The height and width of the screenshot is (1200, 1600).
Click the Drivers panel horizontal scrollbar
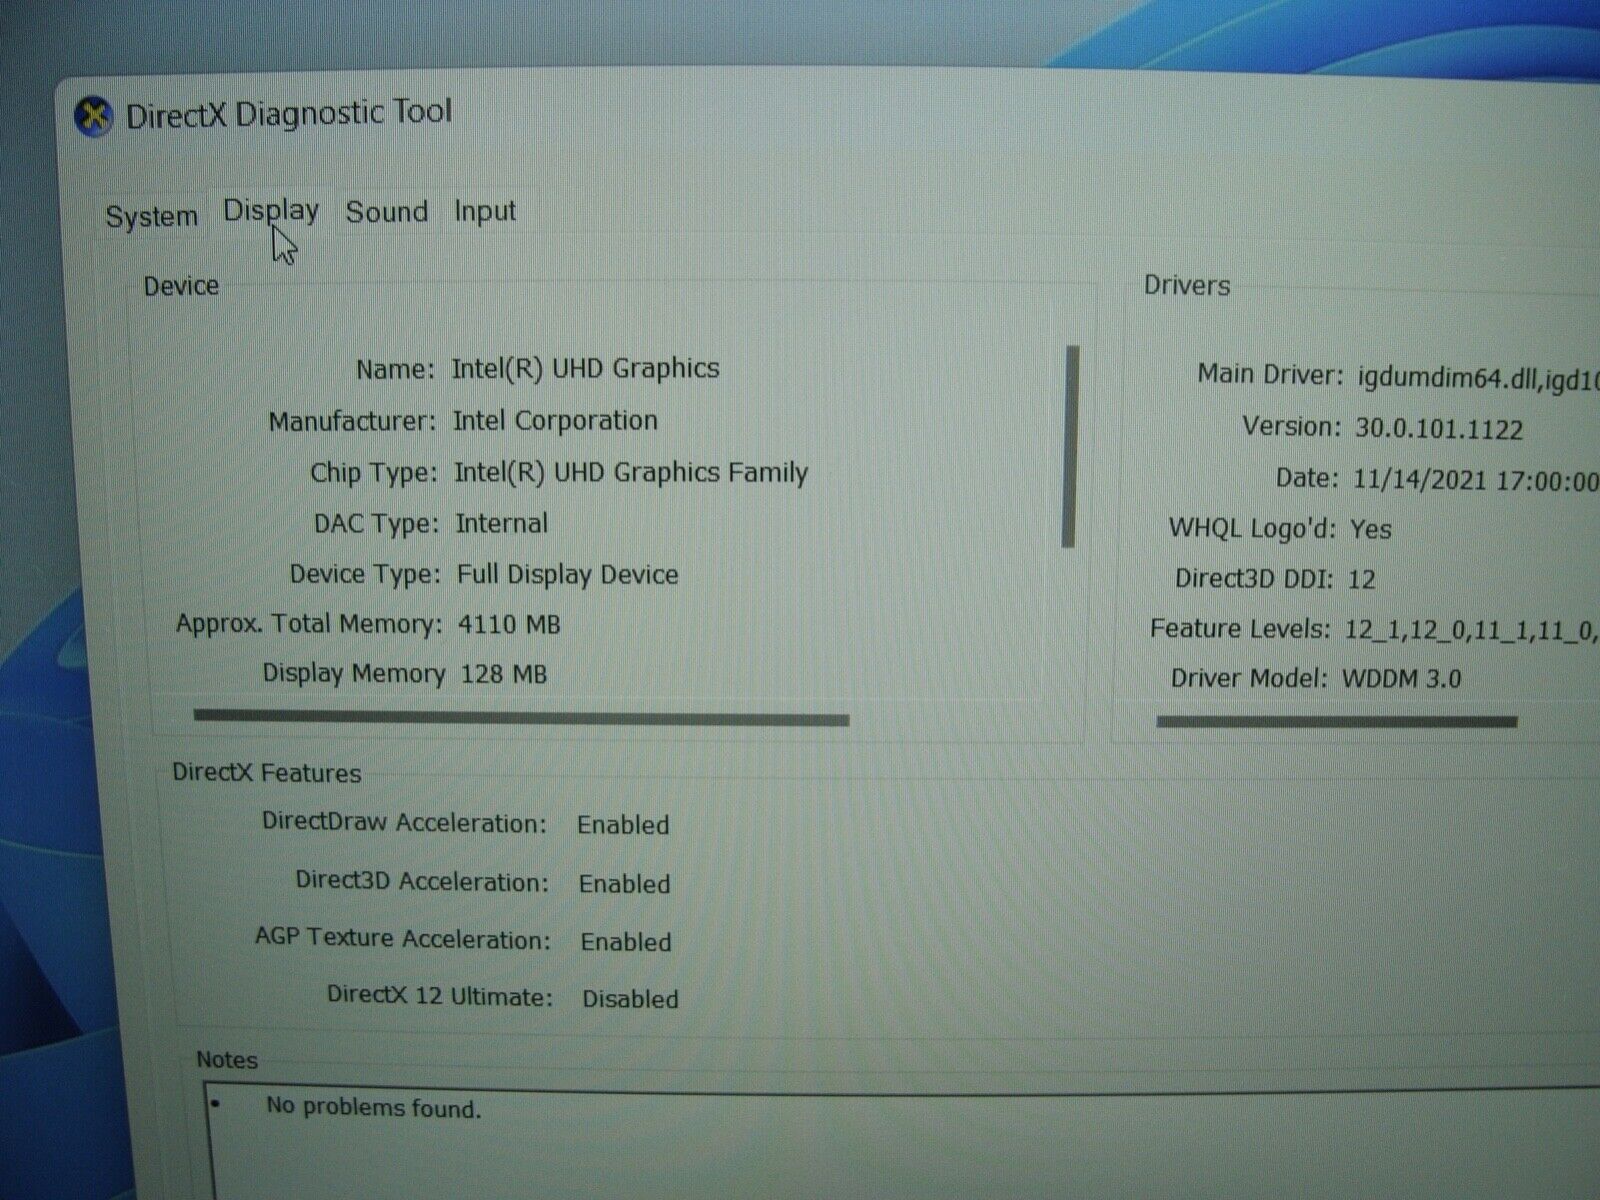pos(1337,721)
